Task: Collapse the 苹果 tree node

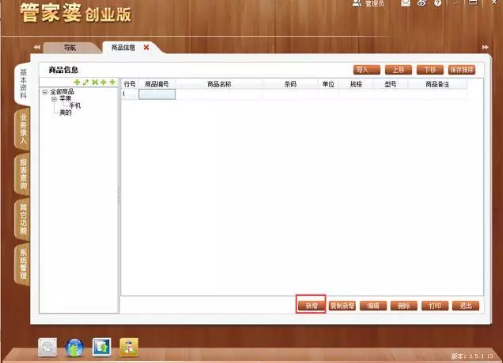Action: (54, 99)
